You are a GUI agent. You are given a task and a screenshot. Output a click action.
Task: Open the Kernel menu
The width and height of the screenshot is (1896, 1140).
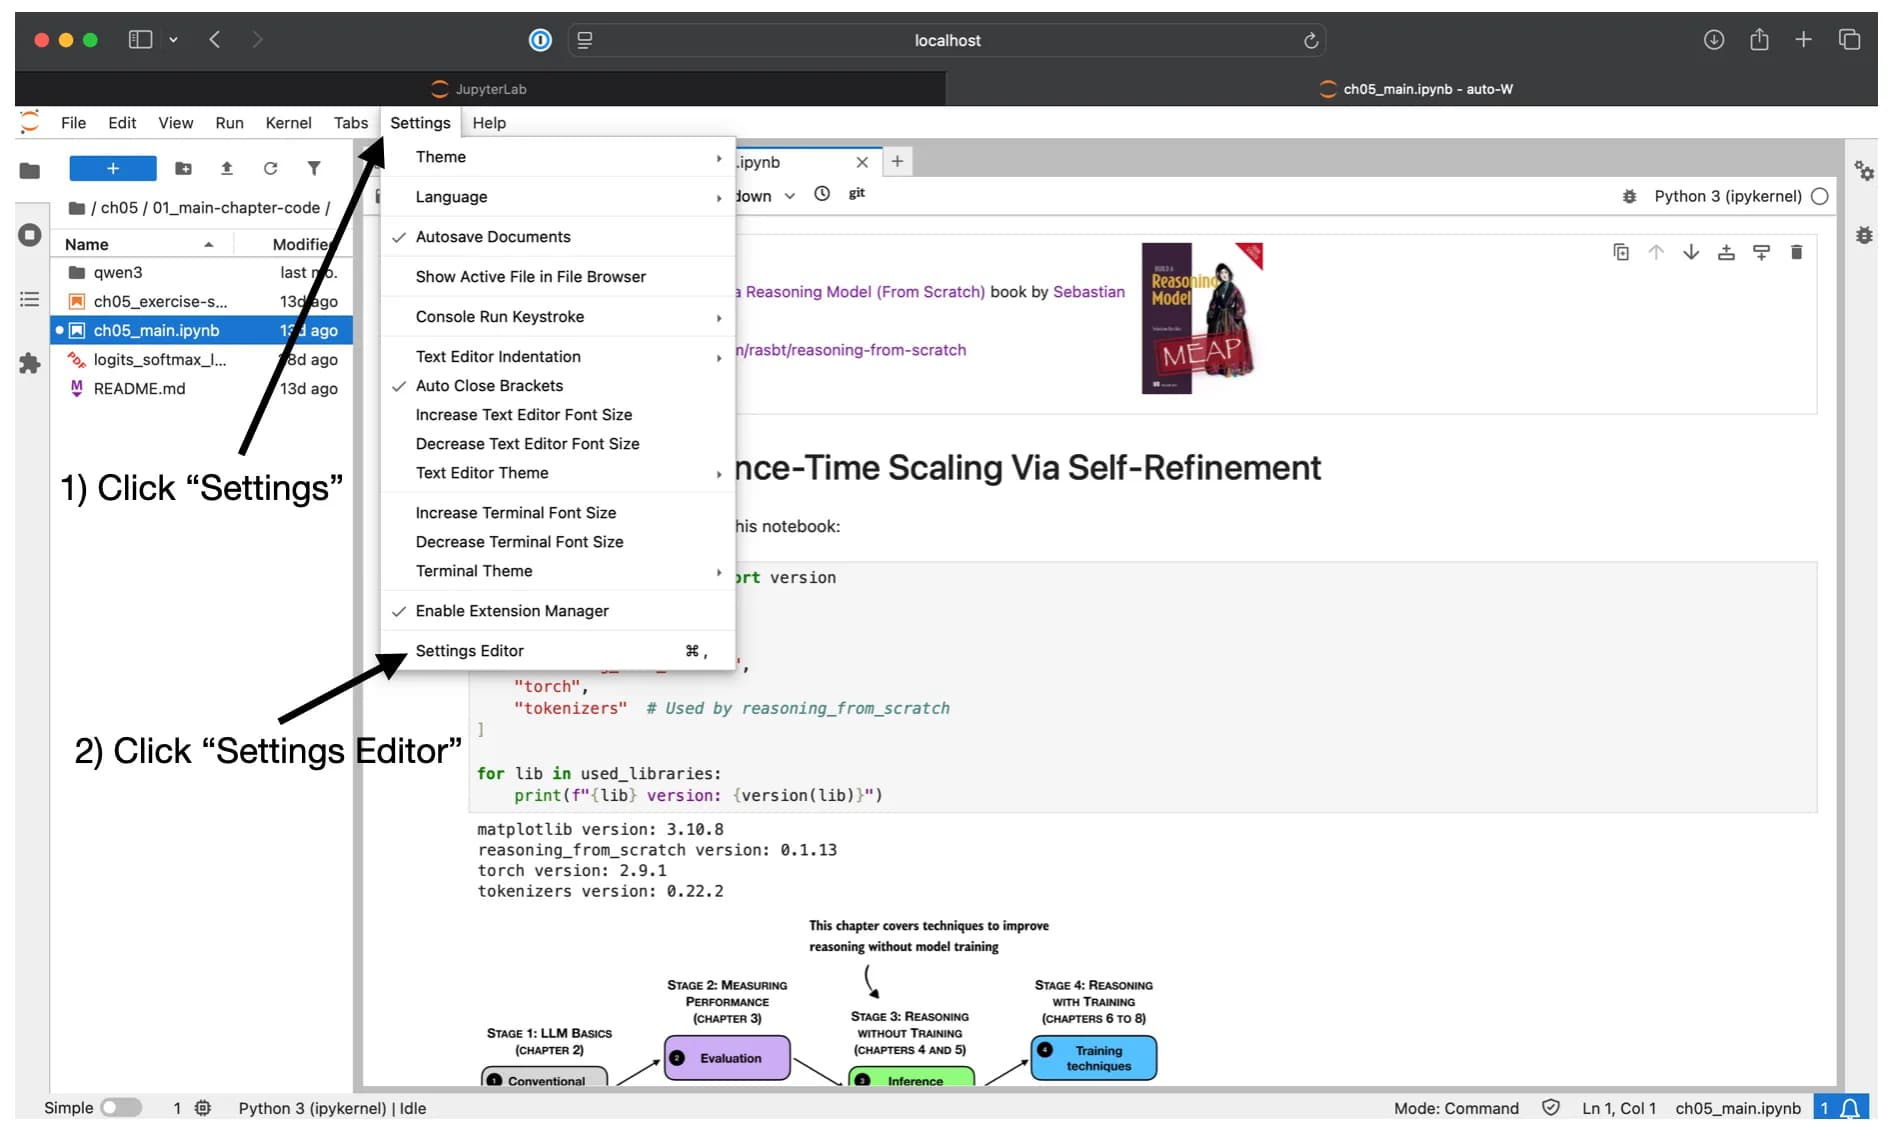click(288, 123)
